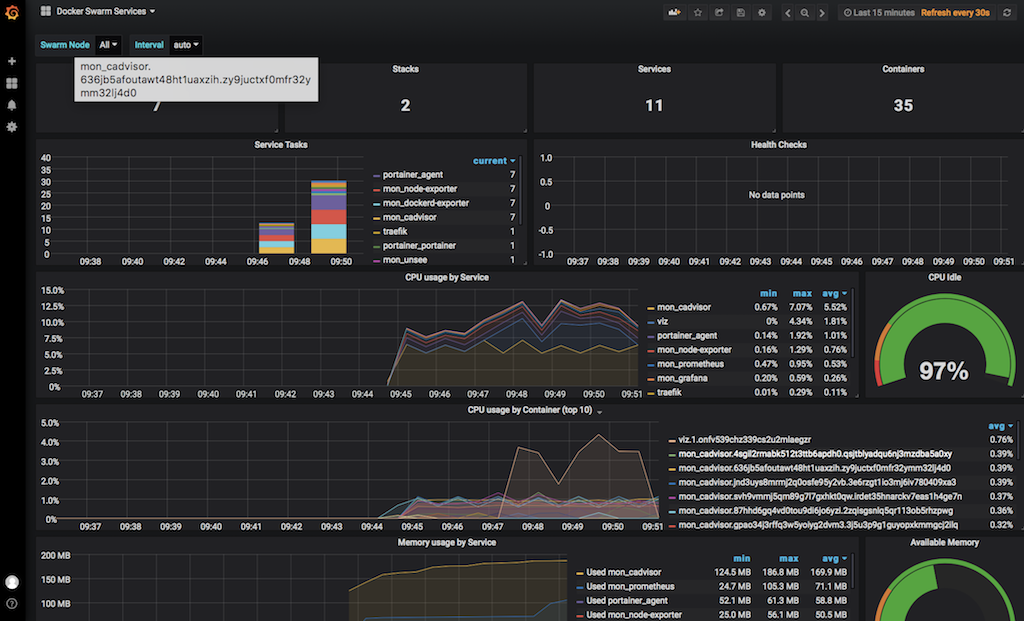Toggle mon_prometheus series in CPU legend
Viewport: 1024px width, 621px height.
pyautogui.click(x=690, y=364)
